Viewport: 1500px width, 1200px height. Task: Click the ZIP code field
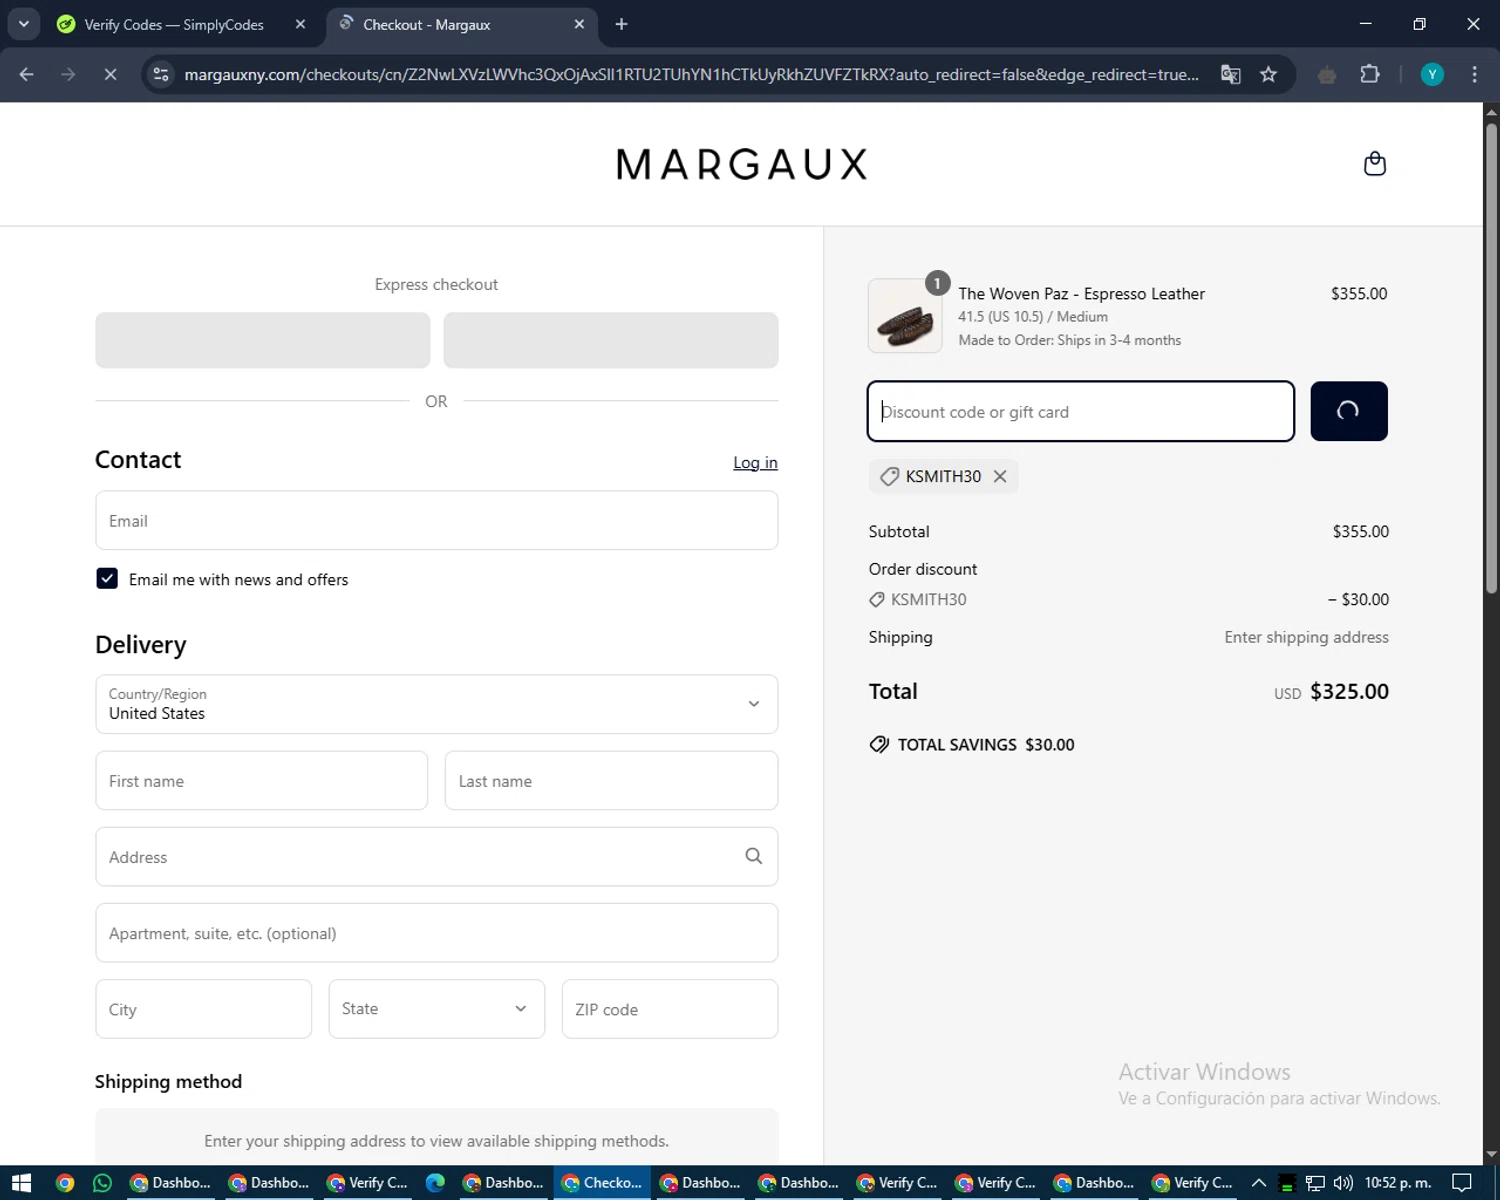click(670, 1009)
